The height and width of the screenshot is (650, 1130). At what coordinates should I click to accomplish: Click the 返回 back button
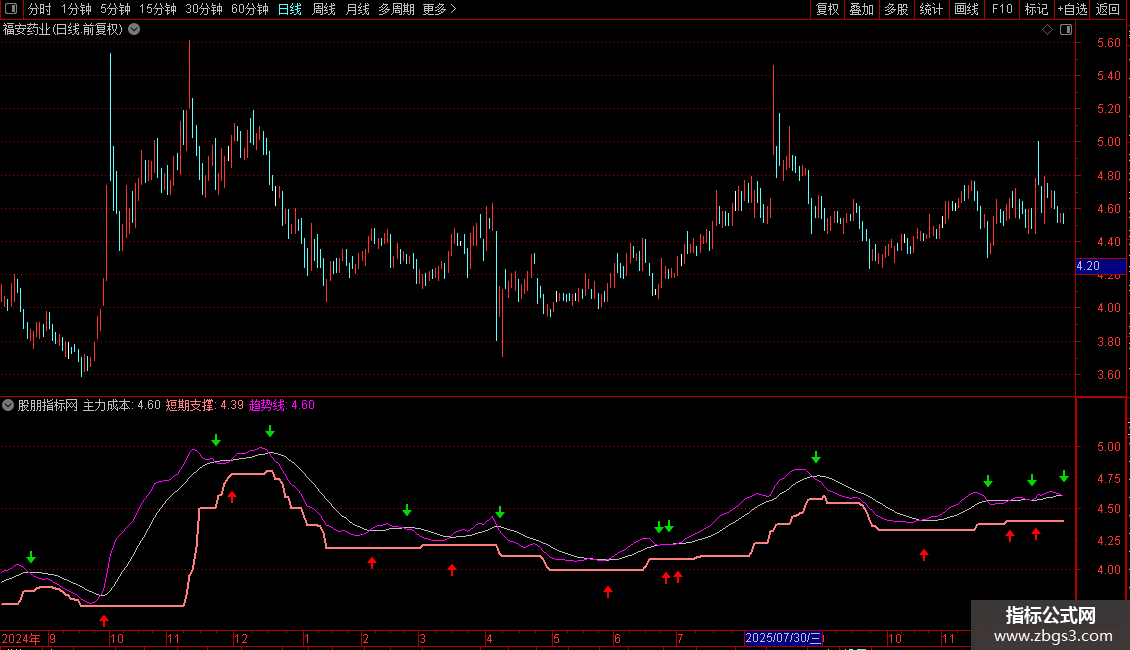click(1108, 9)
